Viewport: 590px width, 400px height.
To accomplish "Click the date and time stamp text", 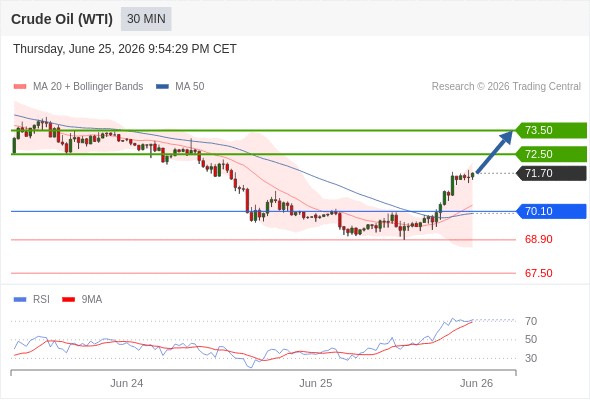I will [125, 49].
